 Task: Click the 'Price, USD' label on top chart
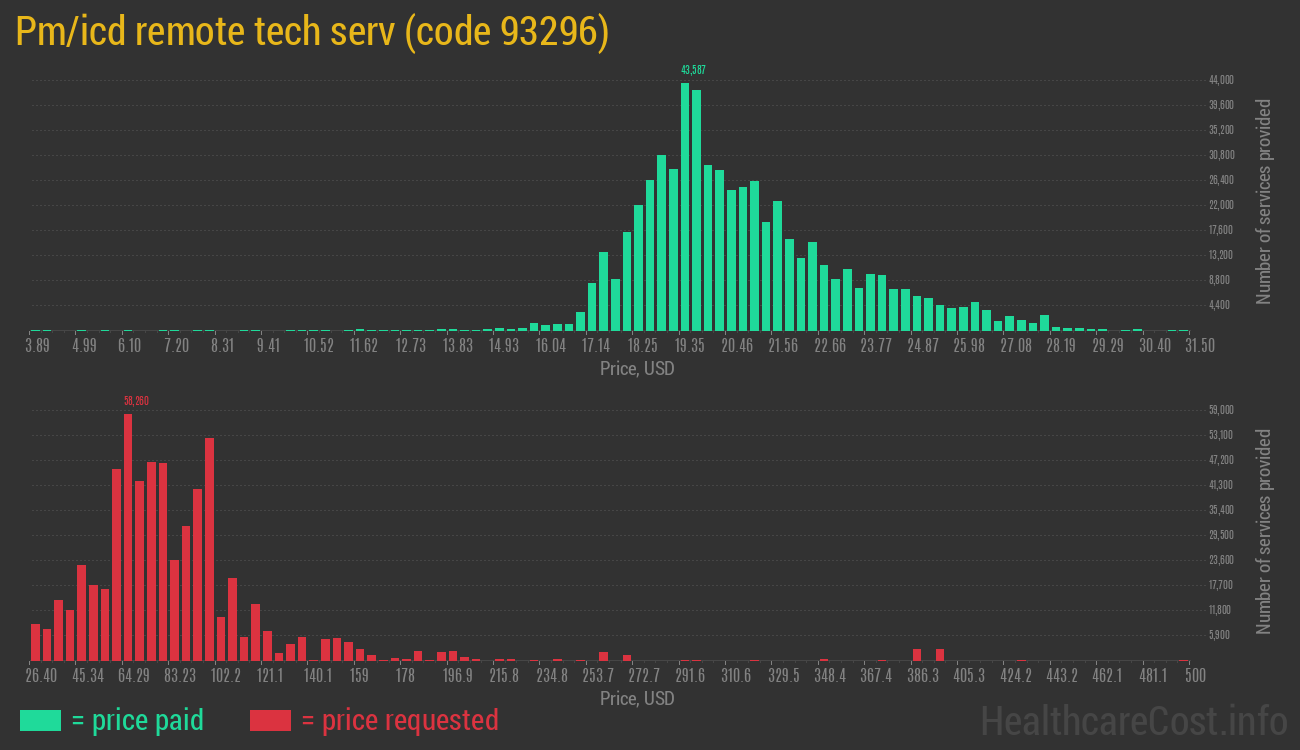click(636, 369)
